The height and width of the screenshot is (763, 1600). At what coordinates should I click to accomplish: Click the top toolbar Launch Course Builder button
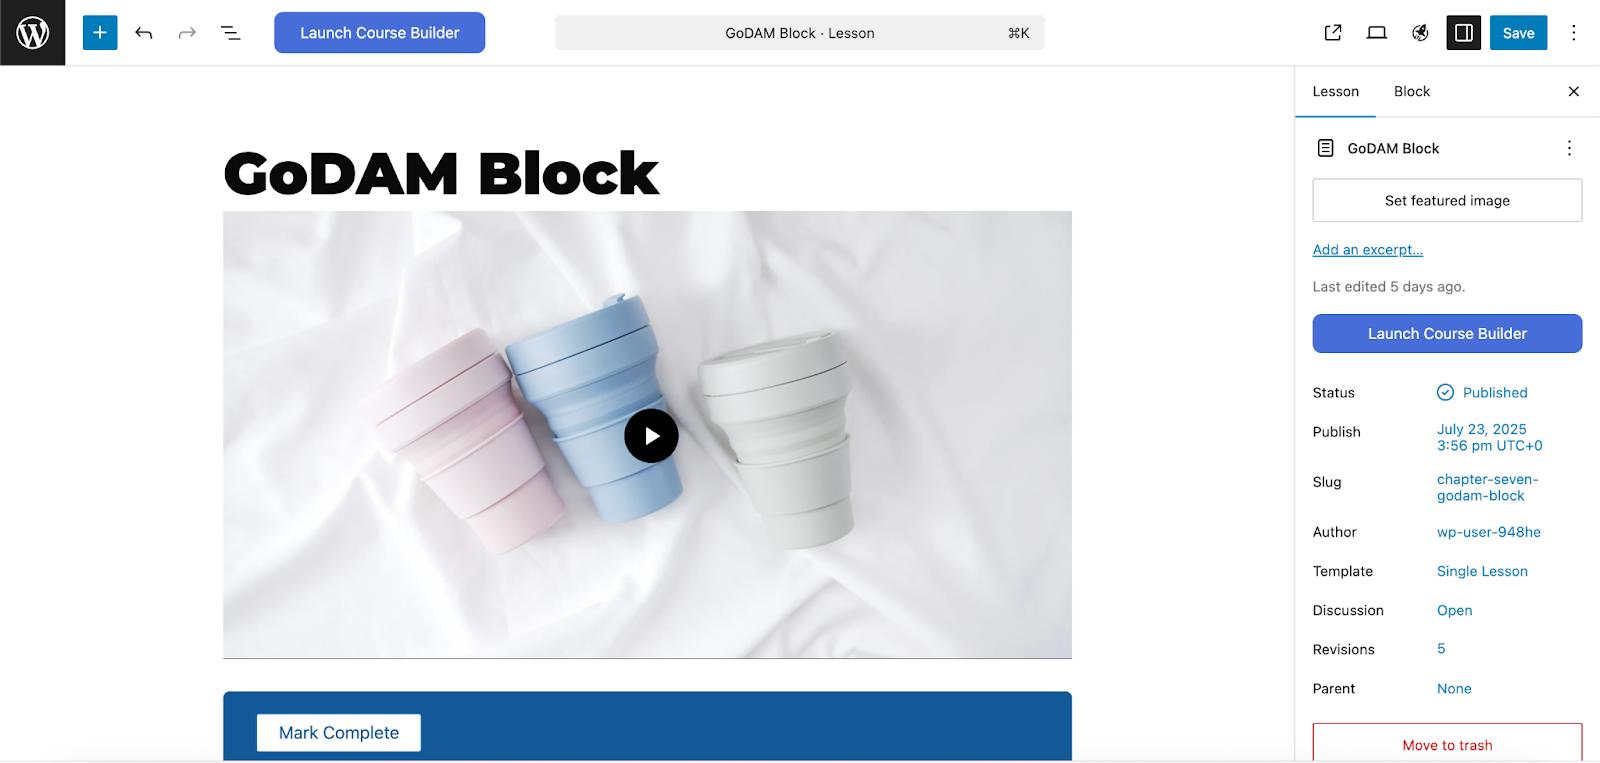click(x=380, y=33)
